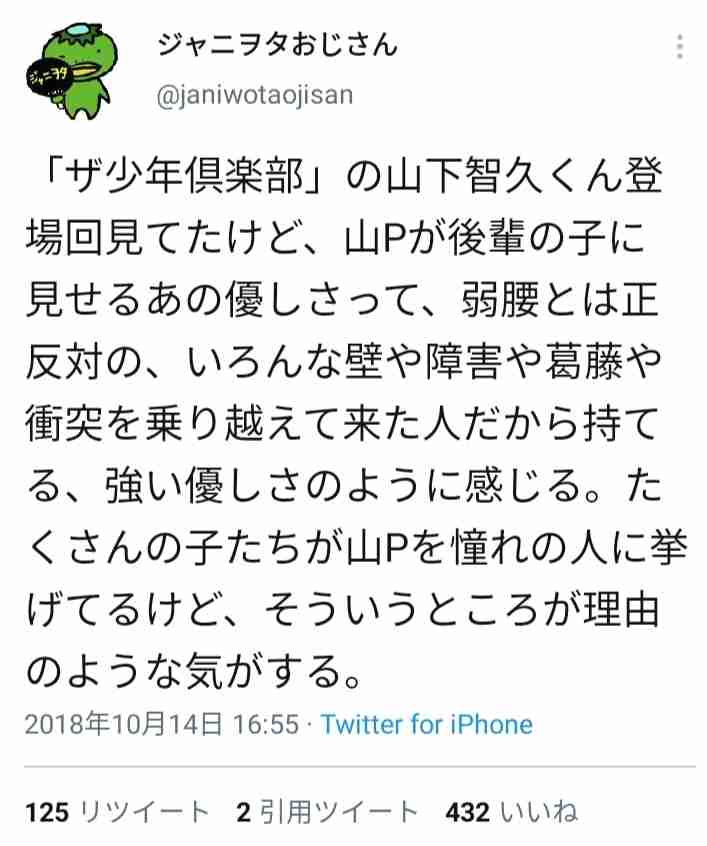Click the like count number 432
This screenshot has height=846, width=707.
pyautogui.click(x=467, y=812)
